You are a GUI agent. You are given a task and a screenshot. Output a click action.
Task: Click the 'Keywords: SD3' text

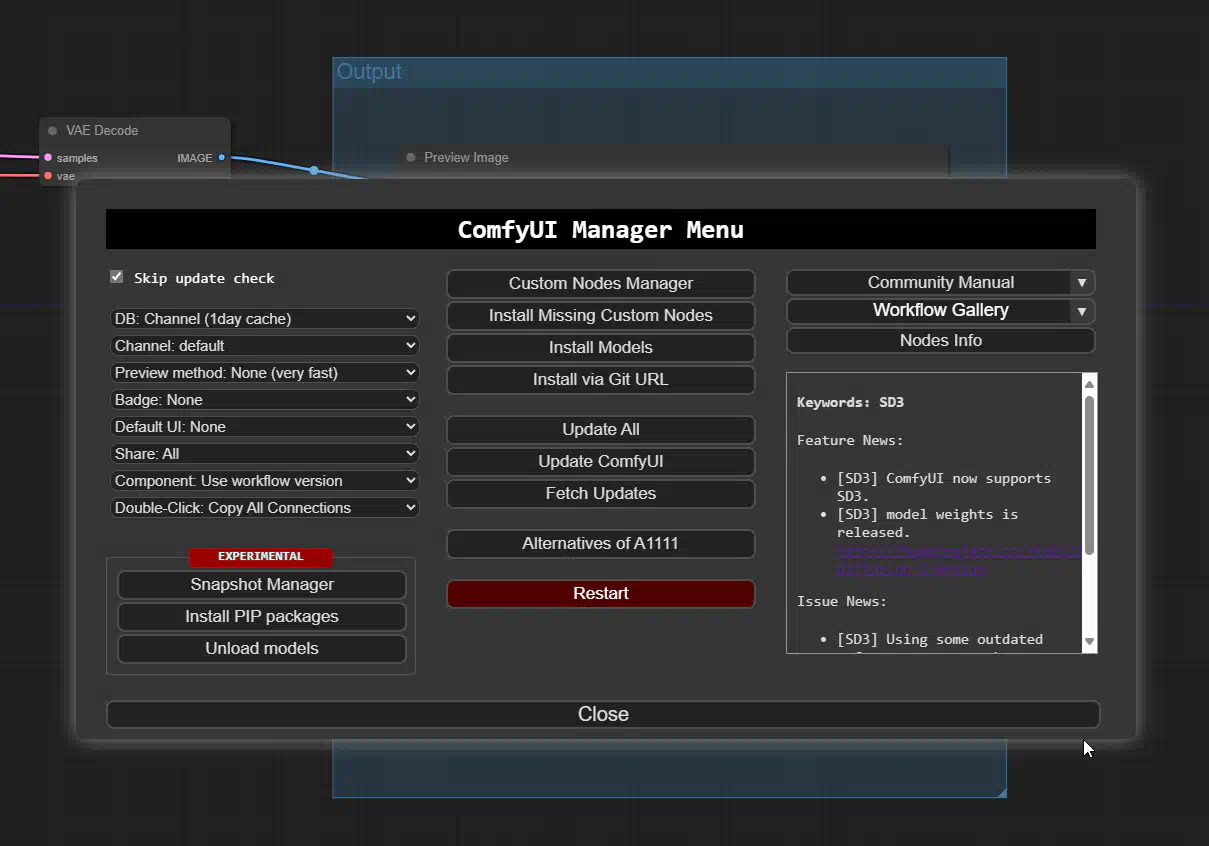[x=850, y=403]
